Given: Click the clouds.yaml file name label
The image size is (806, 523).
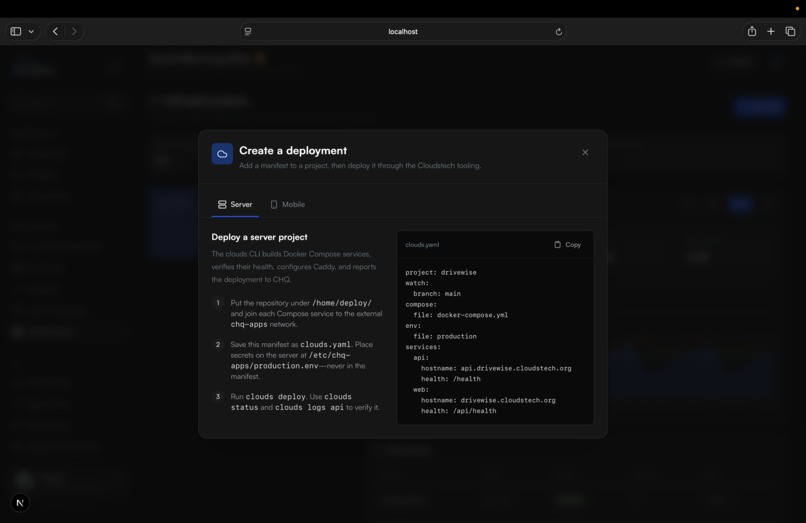Looking at the screenshot, I should click(x=422, y=245).
